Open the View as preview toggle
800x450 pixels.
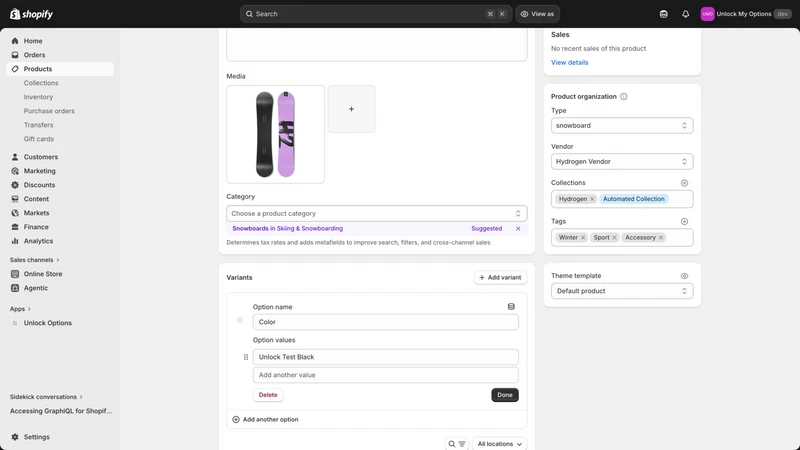(537, 14)
